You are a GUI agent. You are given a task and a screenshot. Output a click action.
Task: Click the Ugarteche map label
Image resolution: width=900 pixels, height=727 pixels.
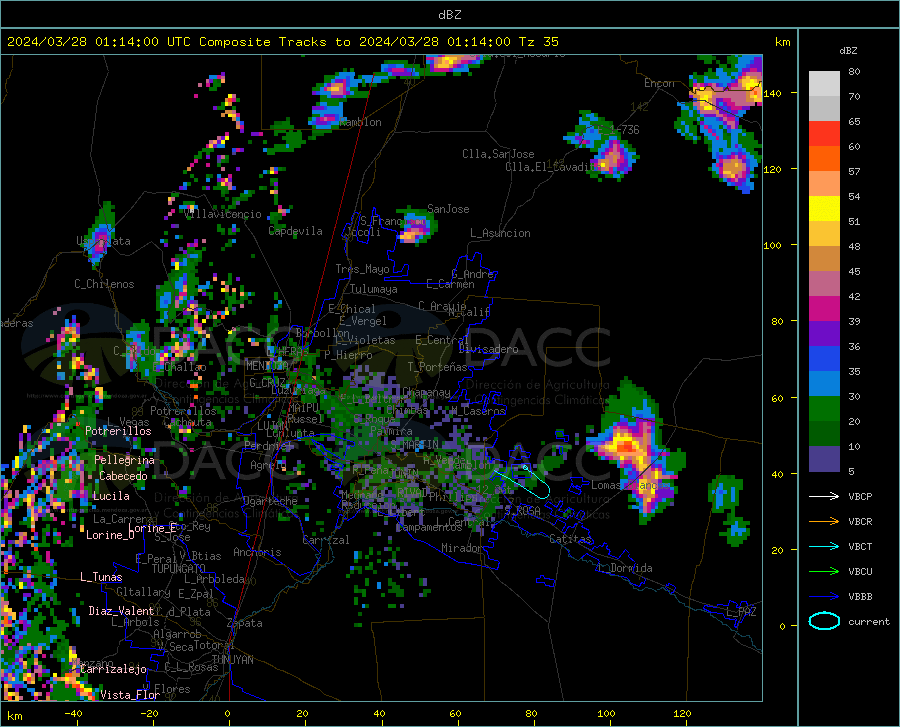click(x=270, y=501)
